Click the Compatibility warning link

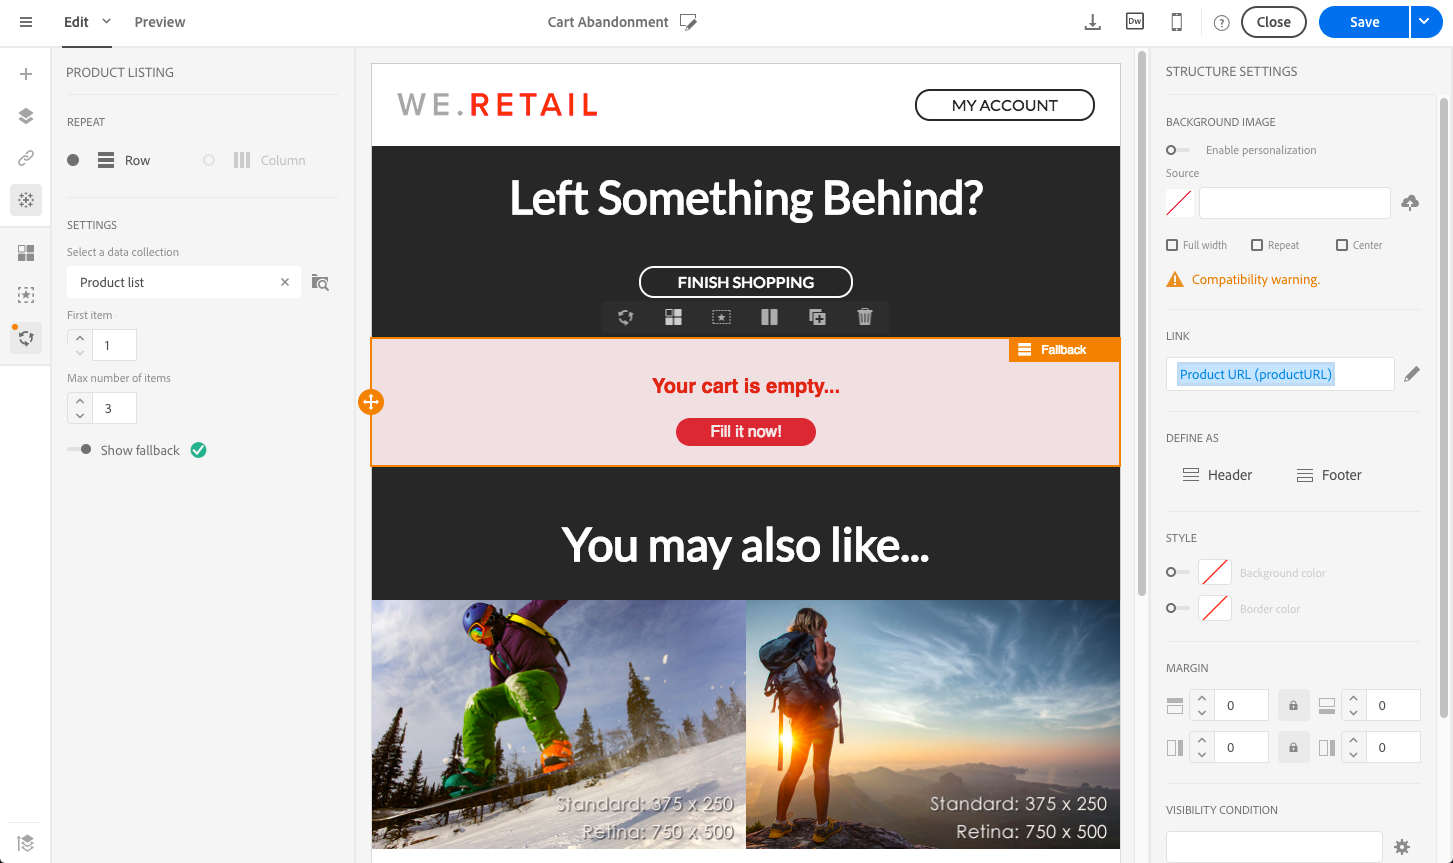(x=1256, y=280)
